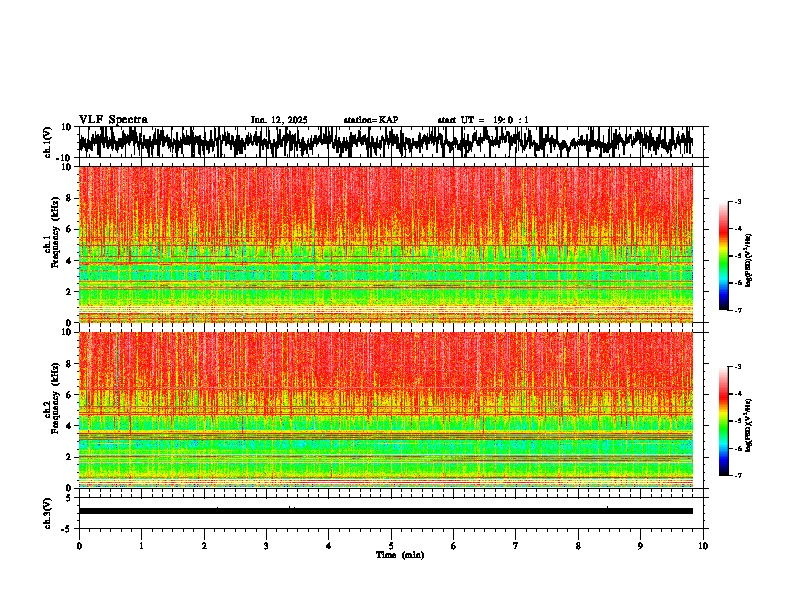Click the black band in ch.3 panel

[x=386, y=511]
